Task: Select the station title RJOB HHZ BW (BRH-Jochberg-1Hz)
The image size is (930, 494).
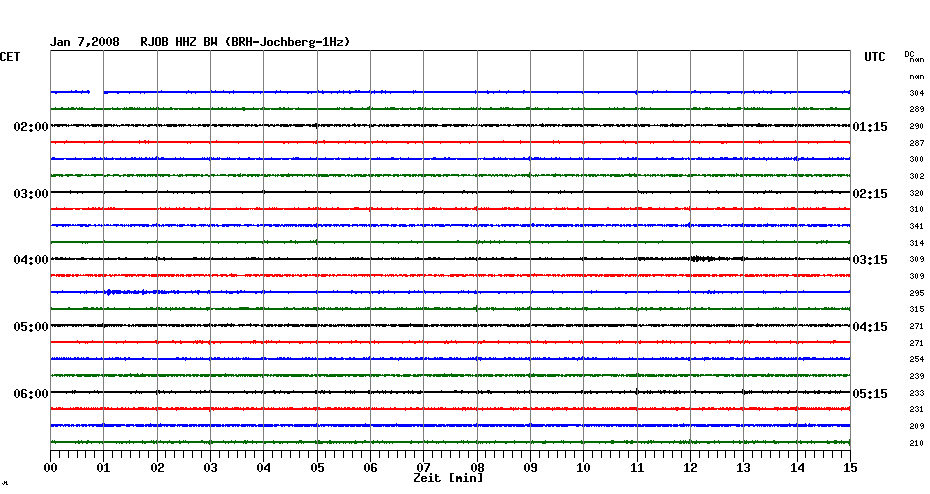Action: pyautogui.click(x=245, y=42)
